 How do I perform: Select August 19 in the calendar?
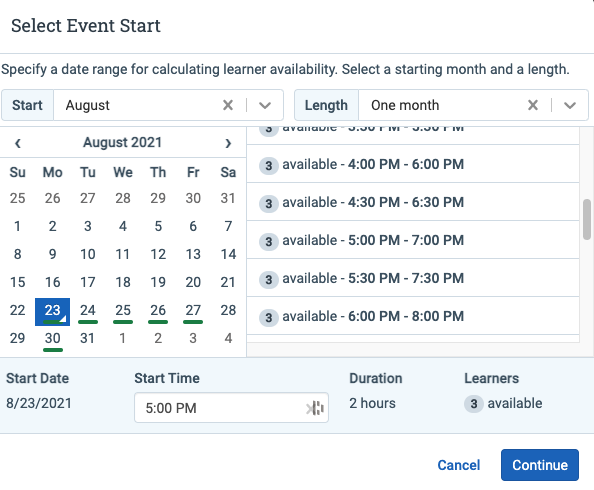tap(158, 283)
